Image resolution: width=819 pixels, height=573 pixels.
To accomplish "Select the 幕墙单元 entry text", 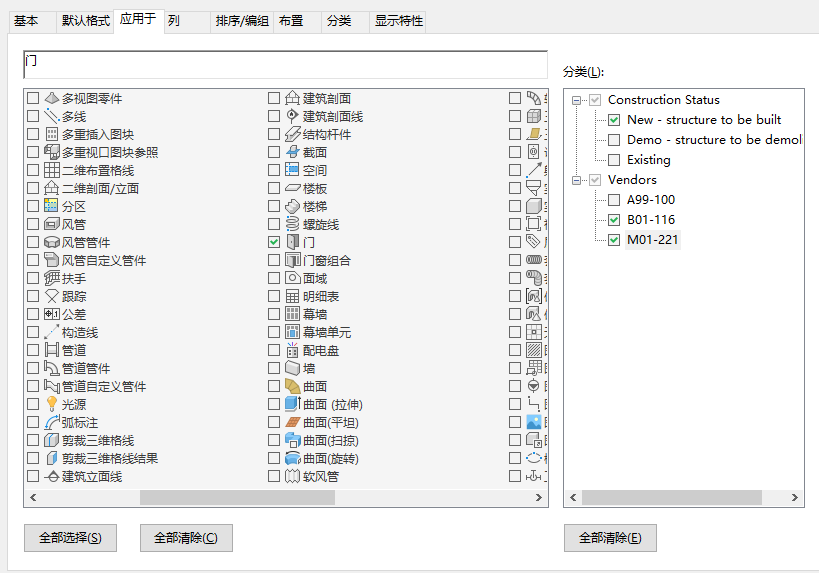I will pyautogui.click(x=327, y=332).
